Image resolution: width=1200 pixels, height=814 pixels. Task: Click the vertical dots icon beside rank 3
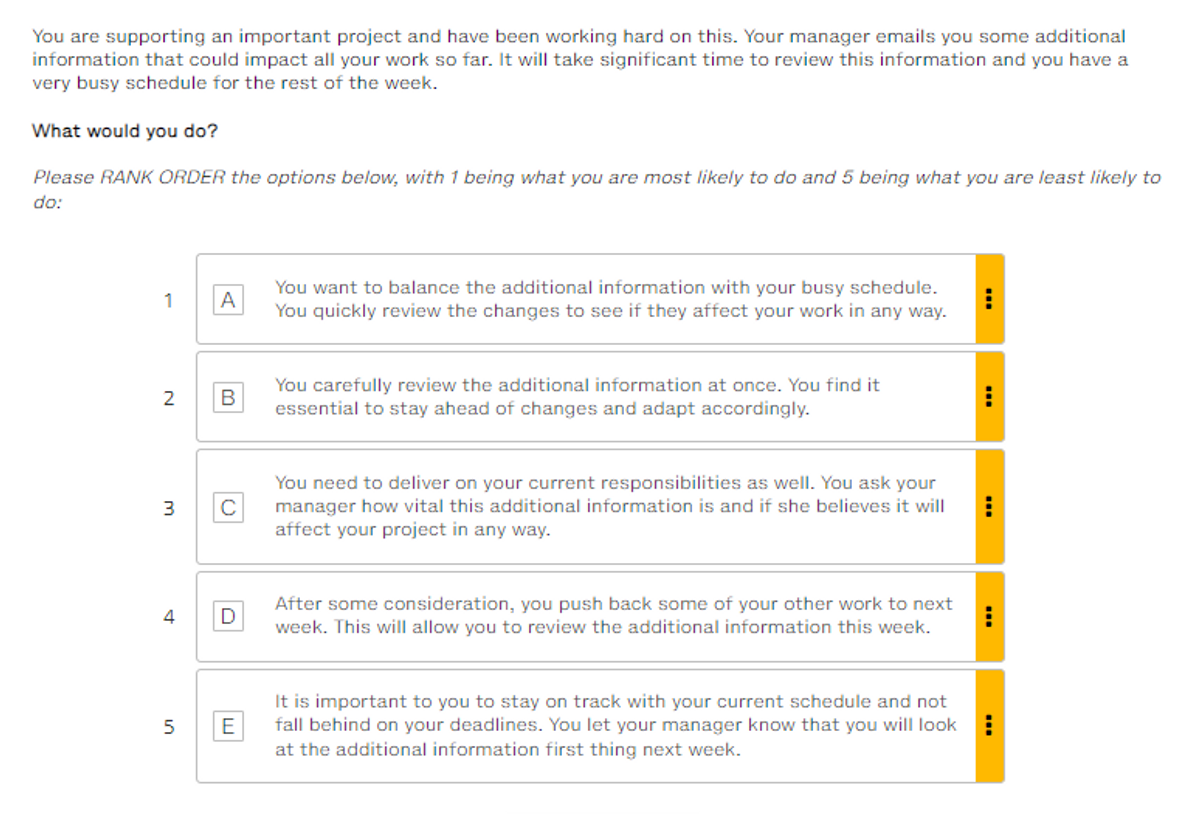point(988,506)
